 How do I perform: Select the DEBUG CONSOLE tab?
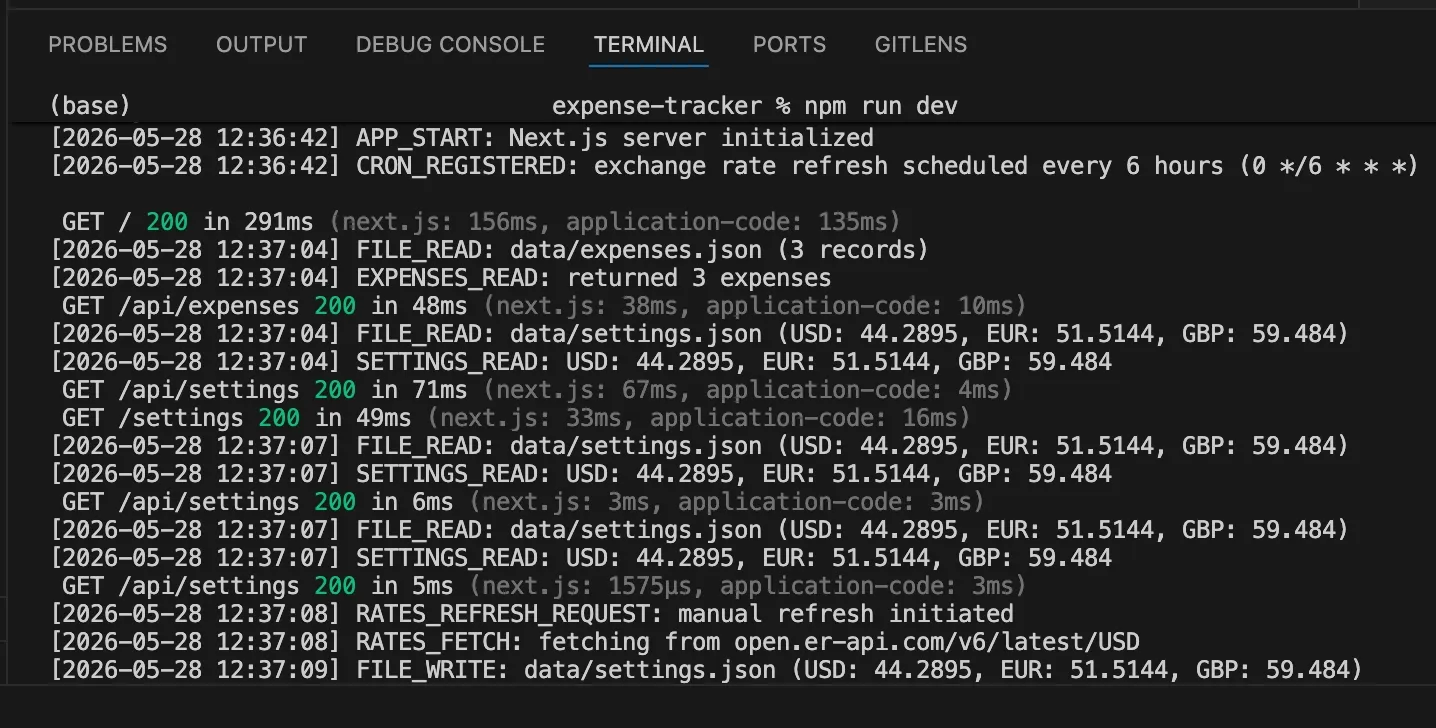coord(450,44)
